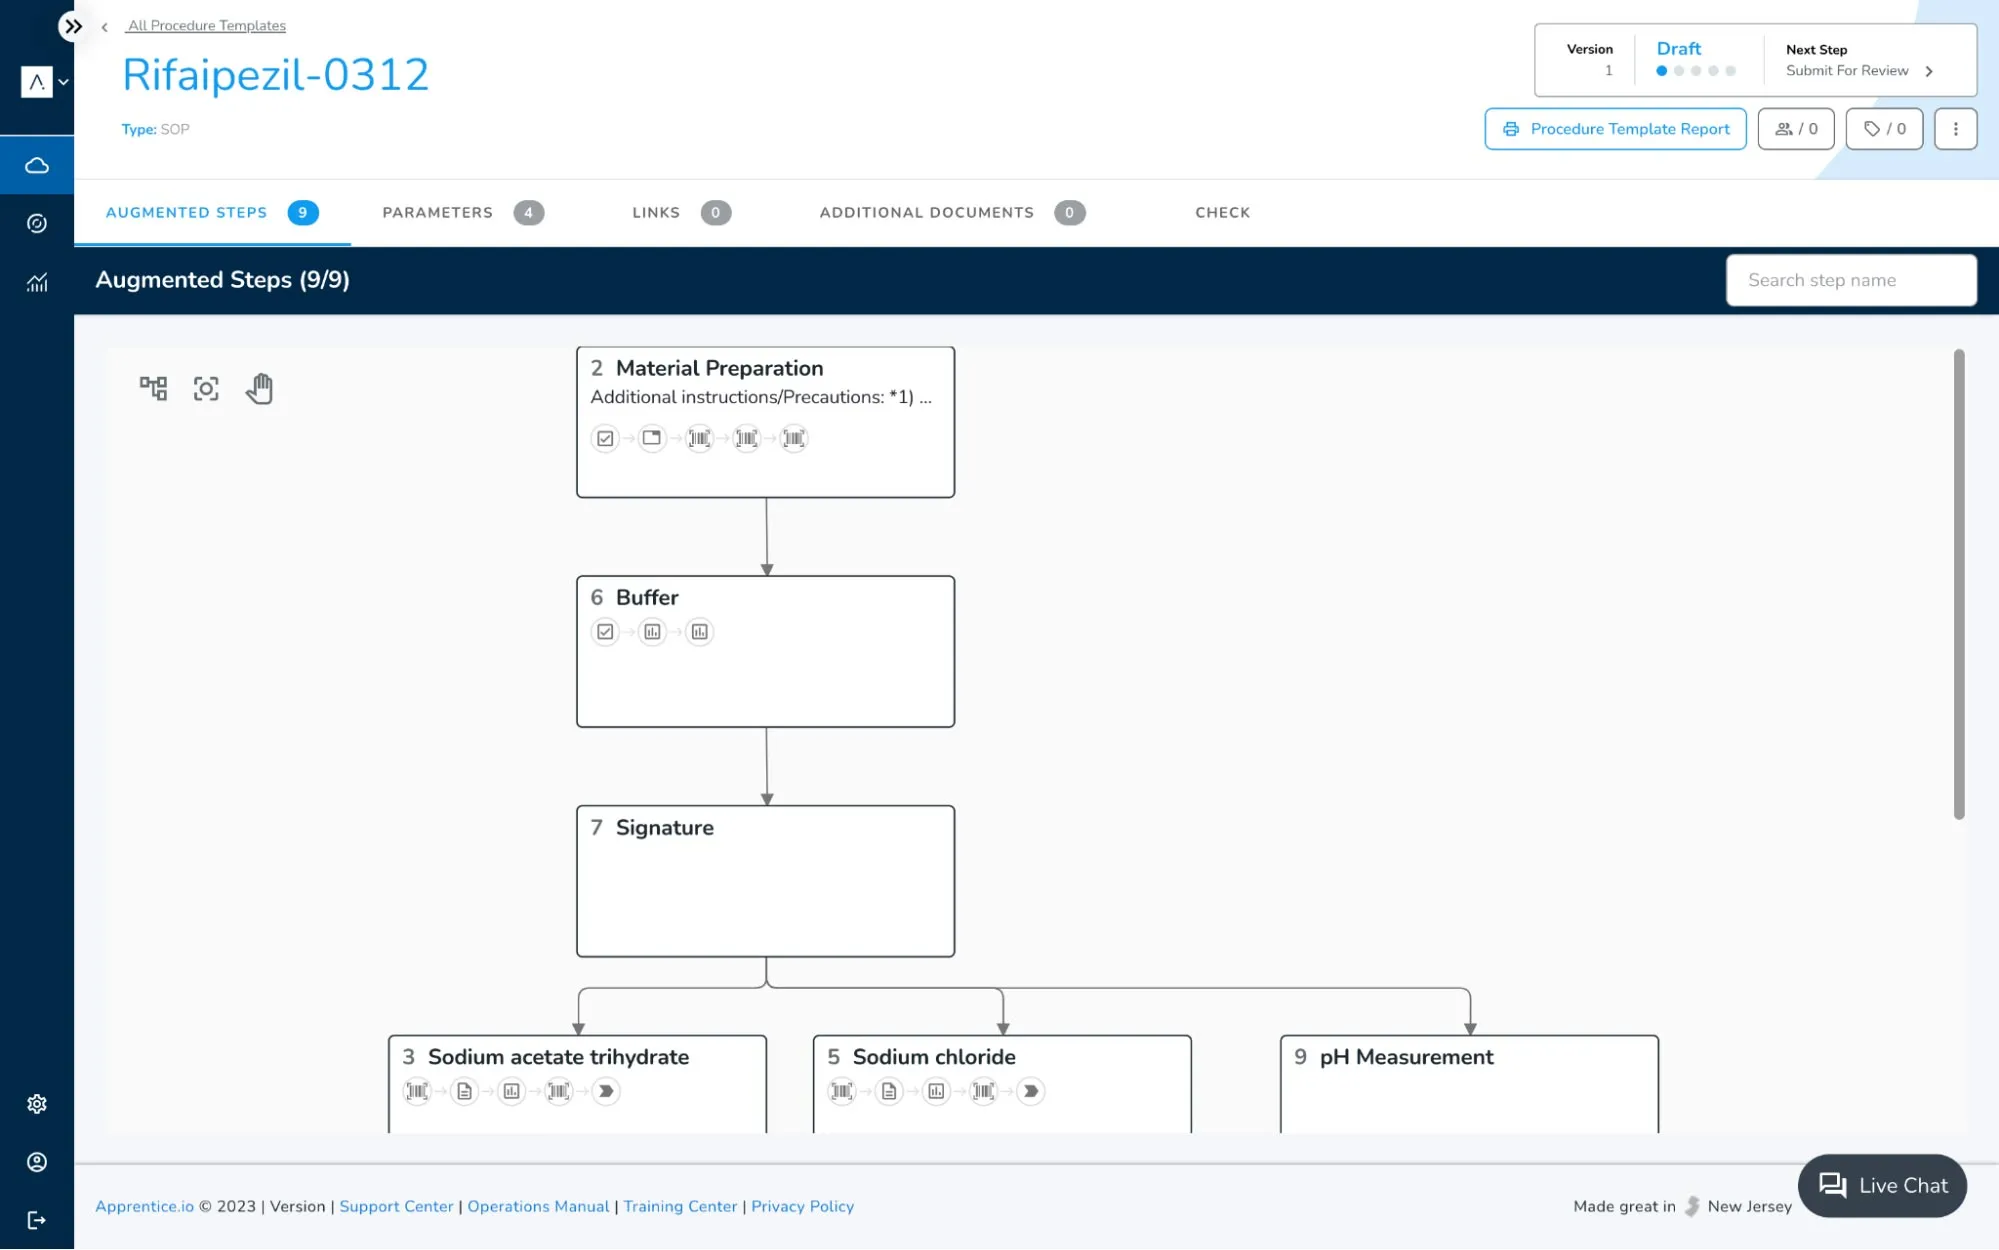The height and width of the screenshot is (1250, 1999).
Task: Open the three-dot more options menu
Action: pos(1955,129)
